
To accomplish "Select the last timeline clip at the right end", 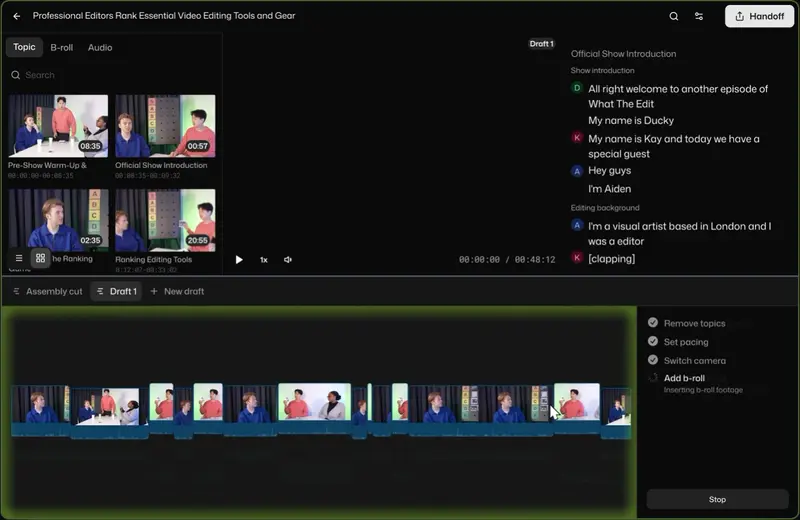I will pyautogui.click(x=616, y=413).
